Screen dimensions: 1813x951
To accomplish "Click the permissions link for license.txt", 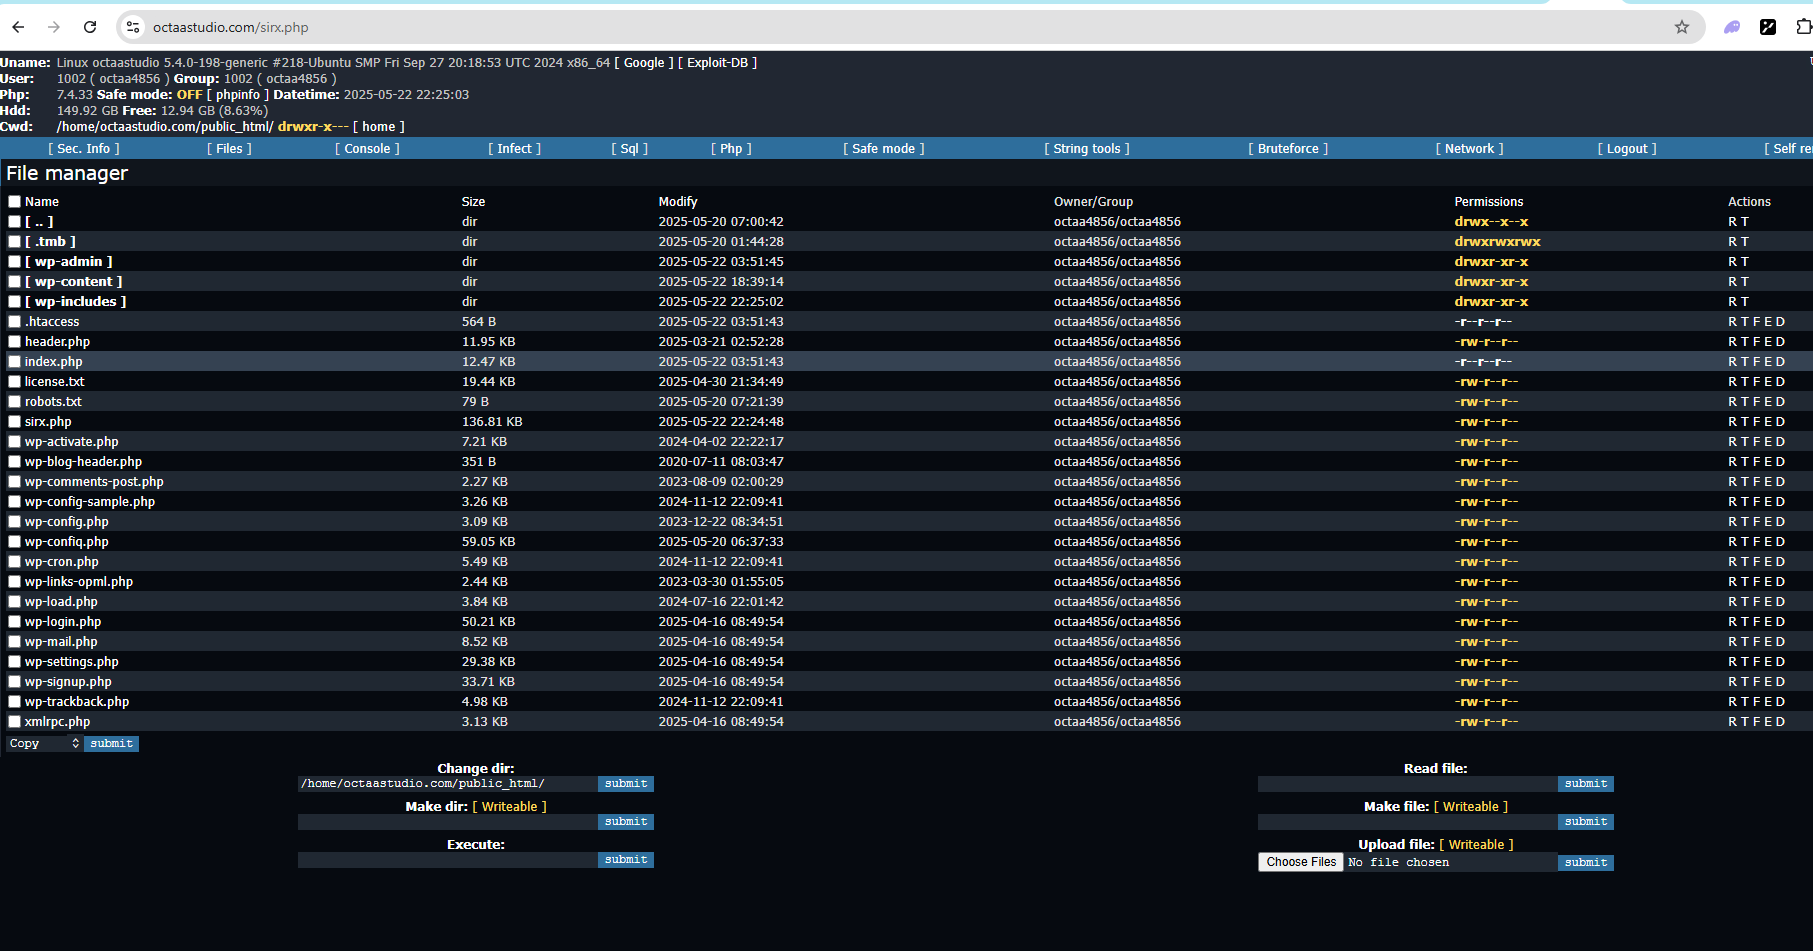I will tap(1486, 381).
